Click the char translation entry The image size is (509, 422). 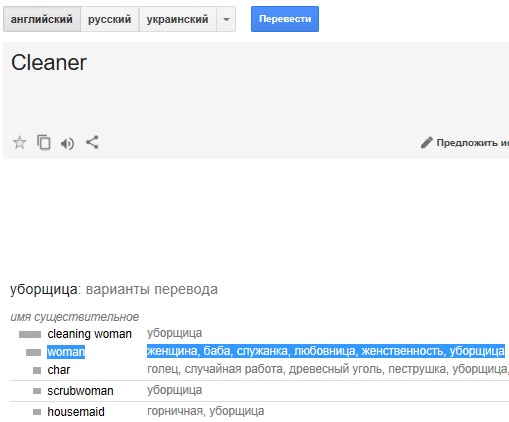click(59, 370)
